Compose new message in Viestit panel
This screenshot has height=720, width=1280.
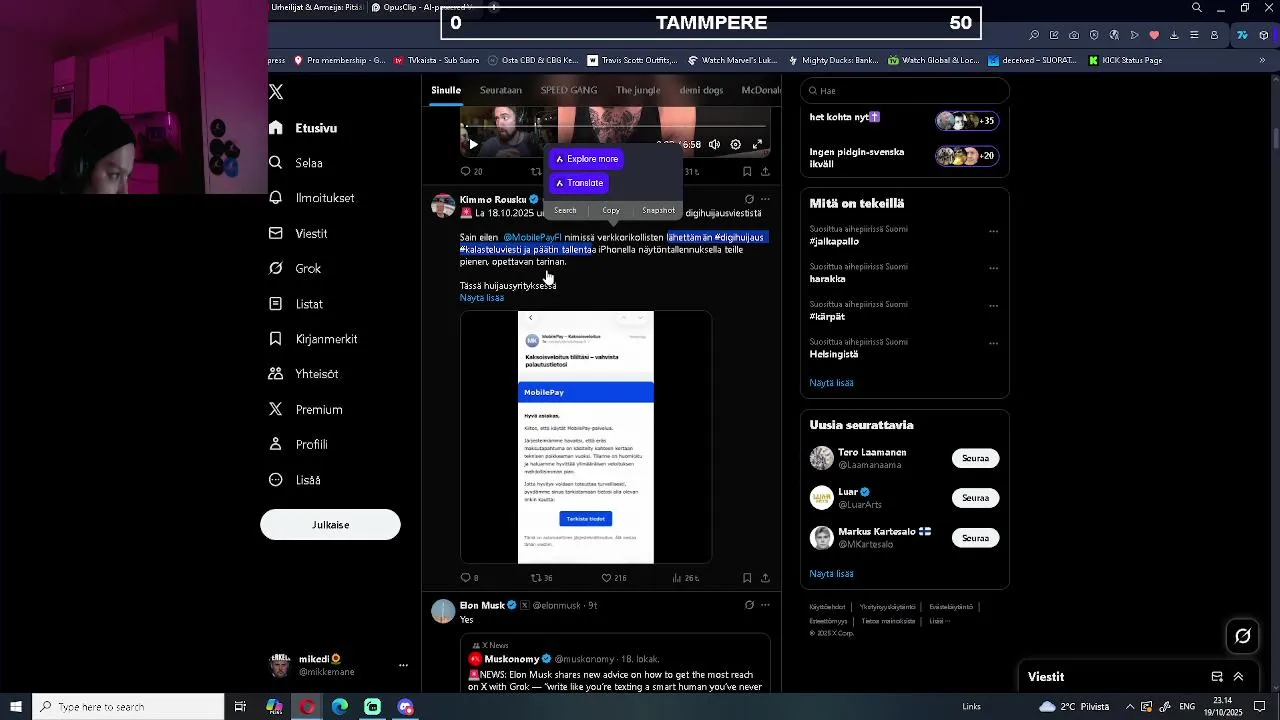(x=1217, y=677)
